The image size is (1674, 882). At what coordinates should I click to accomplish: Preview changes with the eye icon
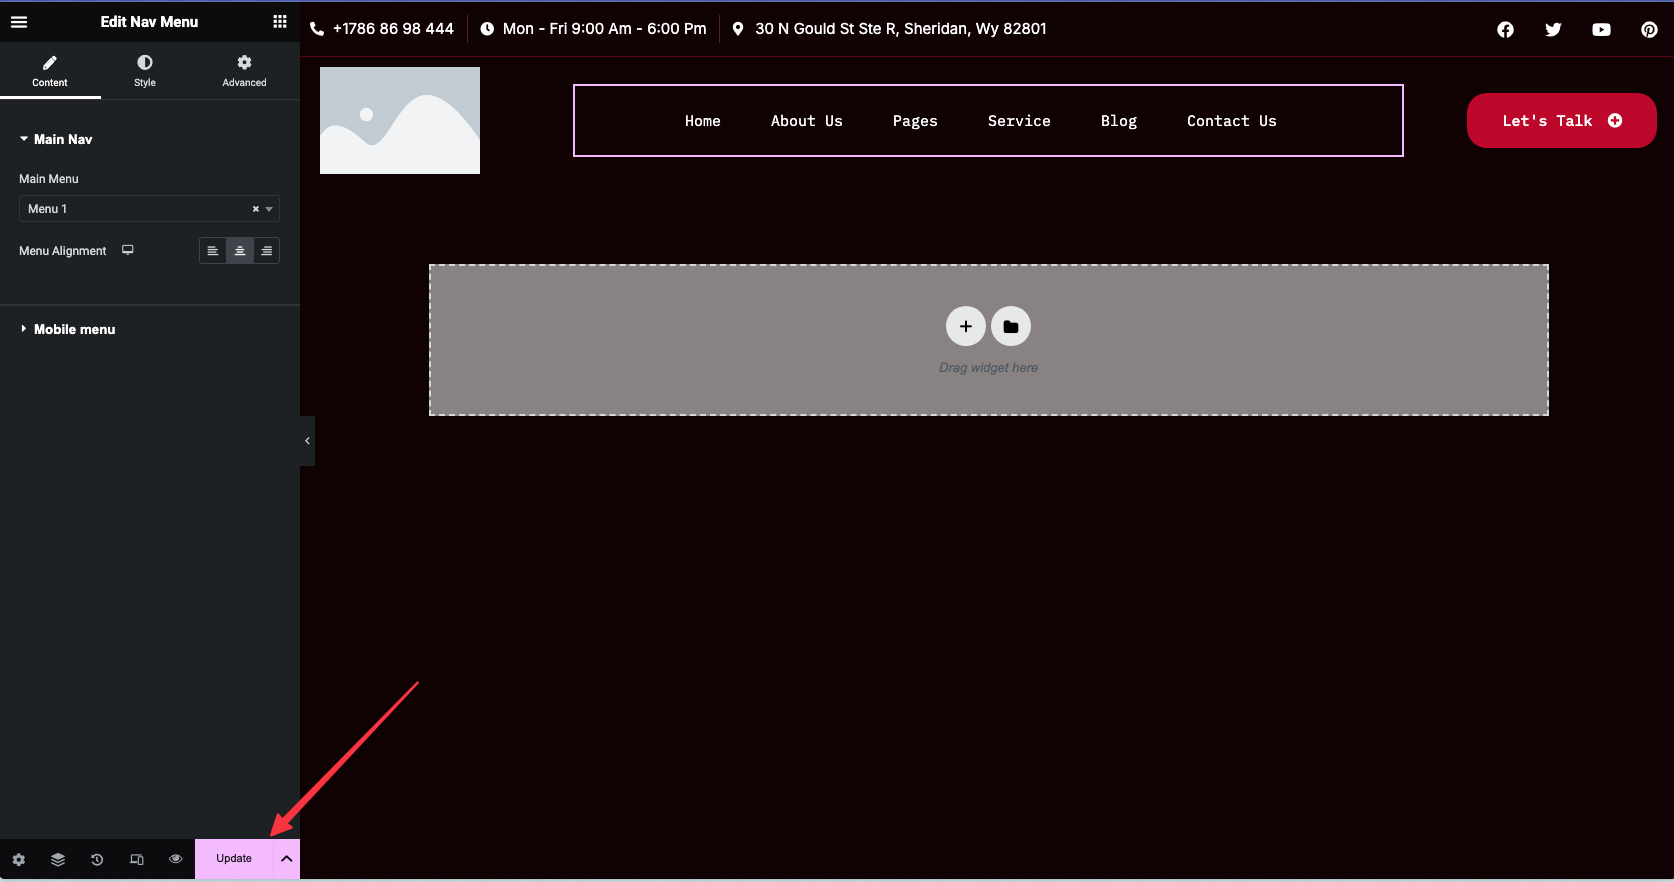click(176, 859)
